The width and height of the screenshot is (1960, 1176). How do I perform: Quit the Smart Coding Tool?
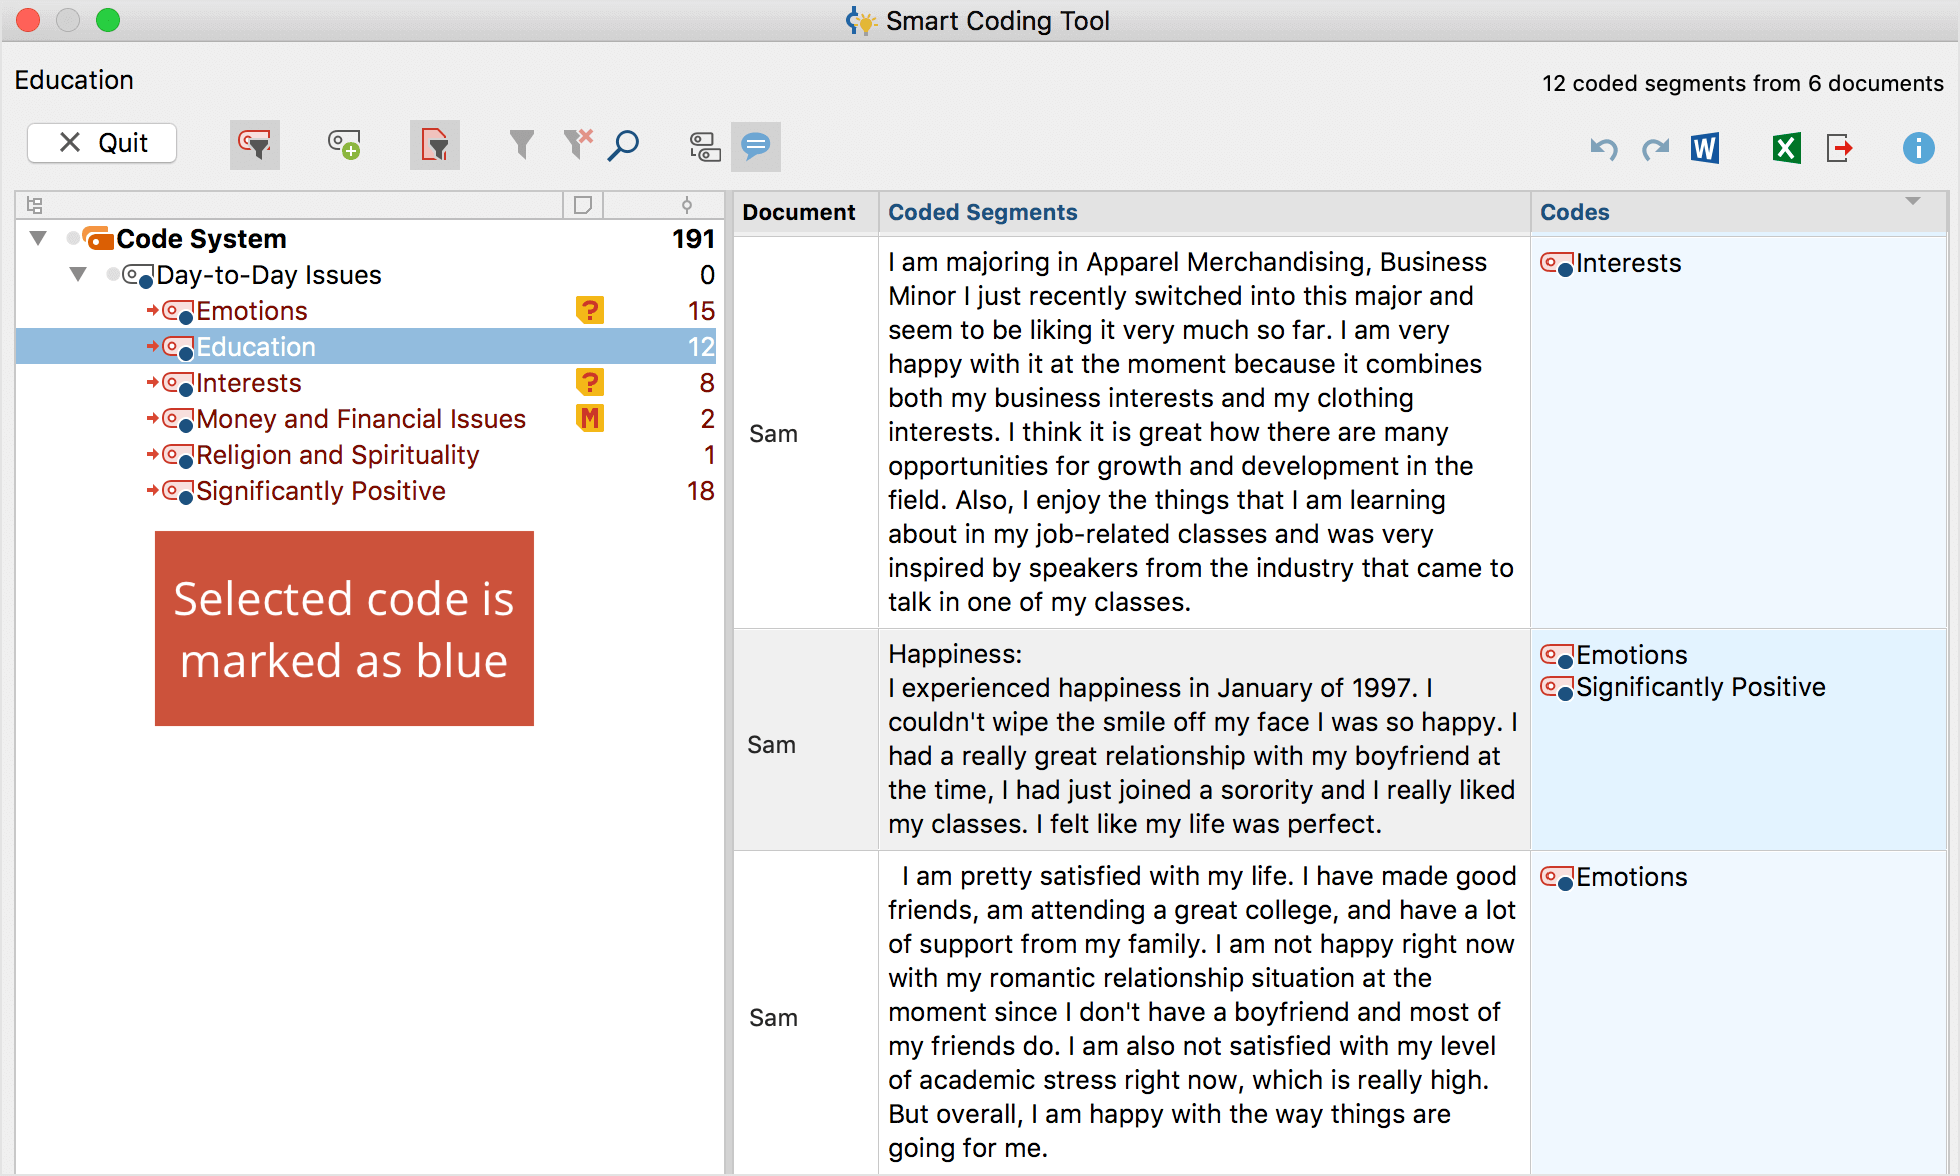click(x=102, y=143)
